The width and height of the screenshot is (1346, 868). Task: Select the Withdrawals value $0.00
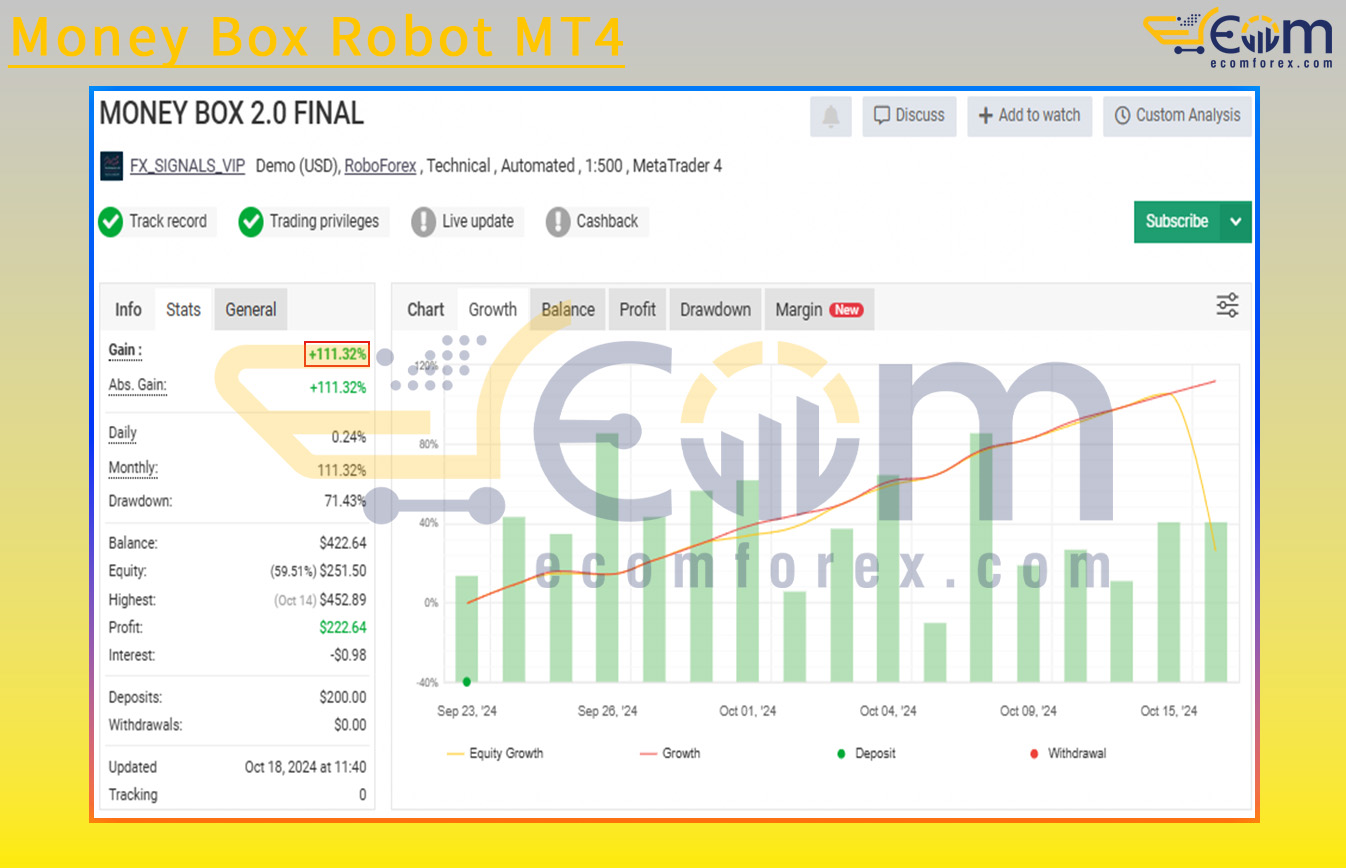pos(350,725)
